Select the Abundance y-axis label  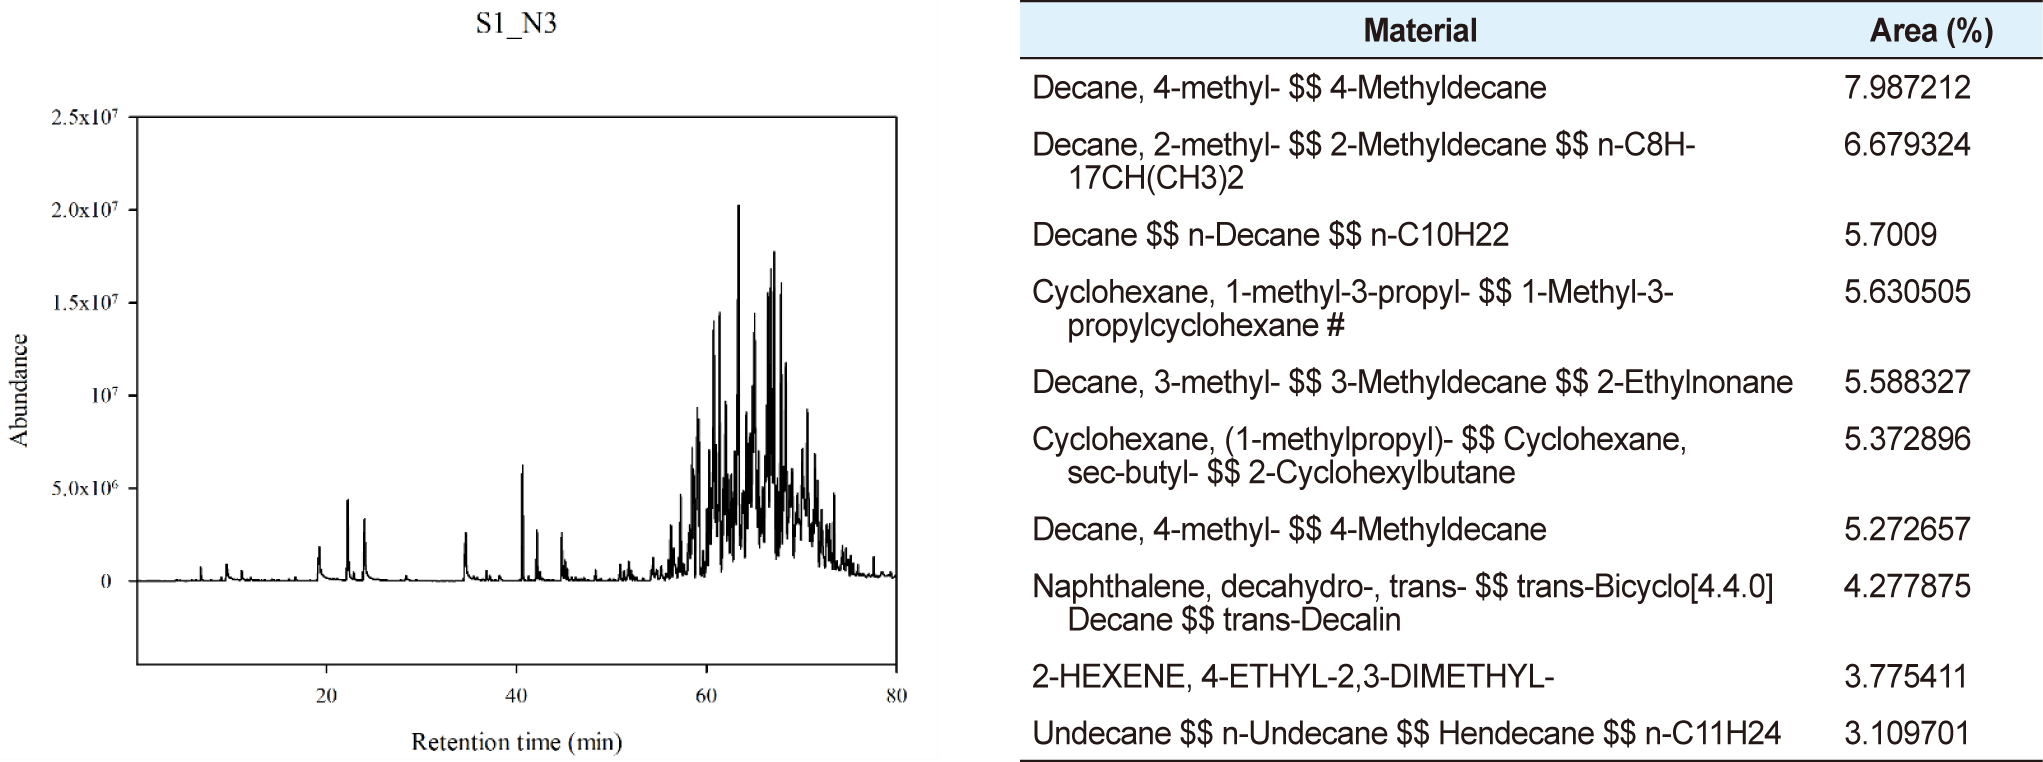19,391
